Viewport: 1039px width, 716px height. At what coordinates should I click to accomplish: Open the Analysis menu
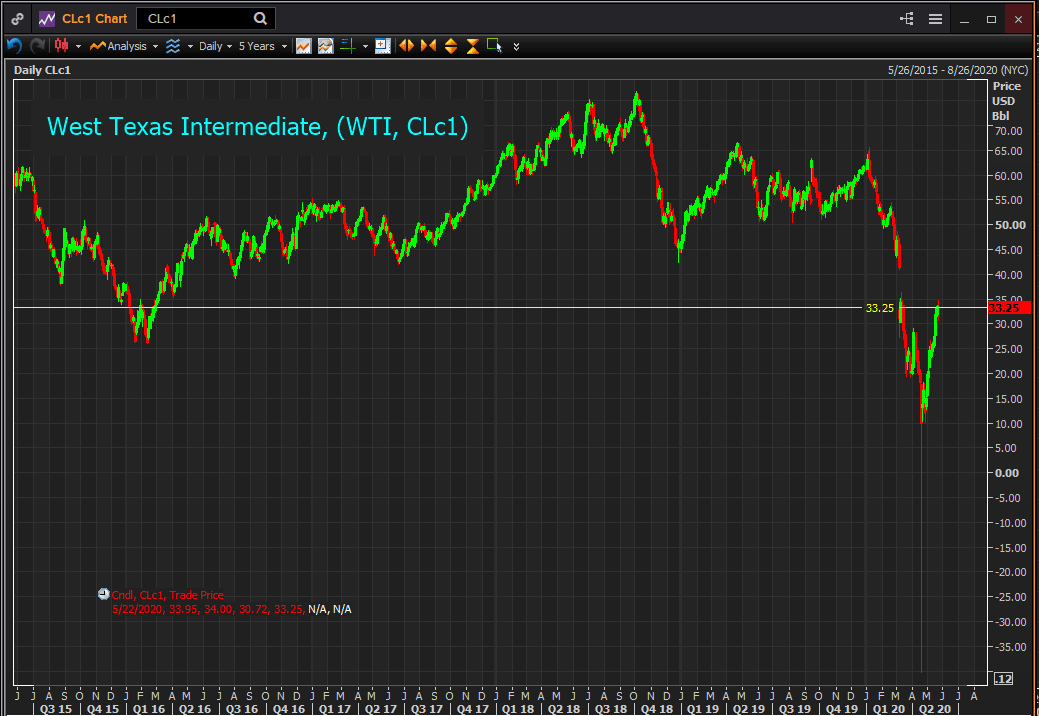[119, 46]
